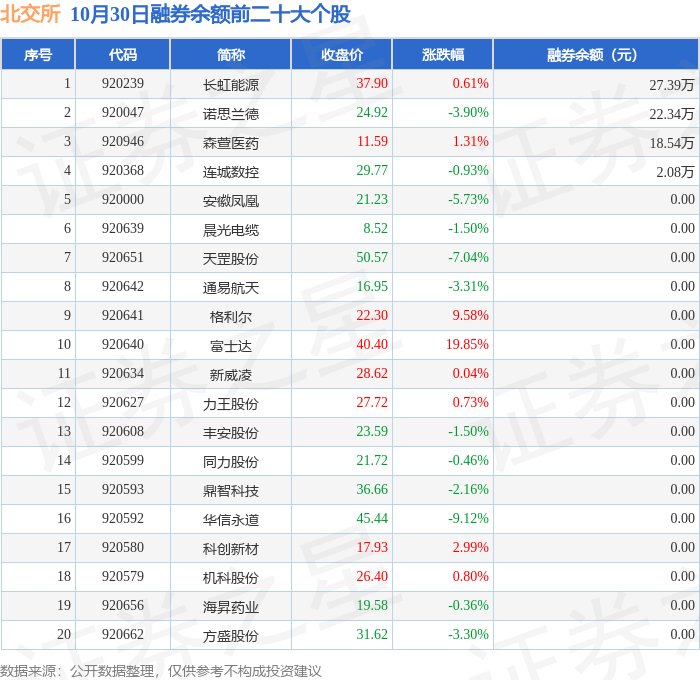Click the change value -7.04%
The width and height of the screenshot is (700, 680).
pyautogui.click(x=468, y=258)
